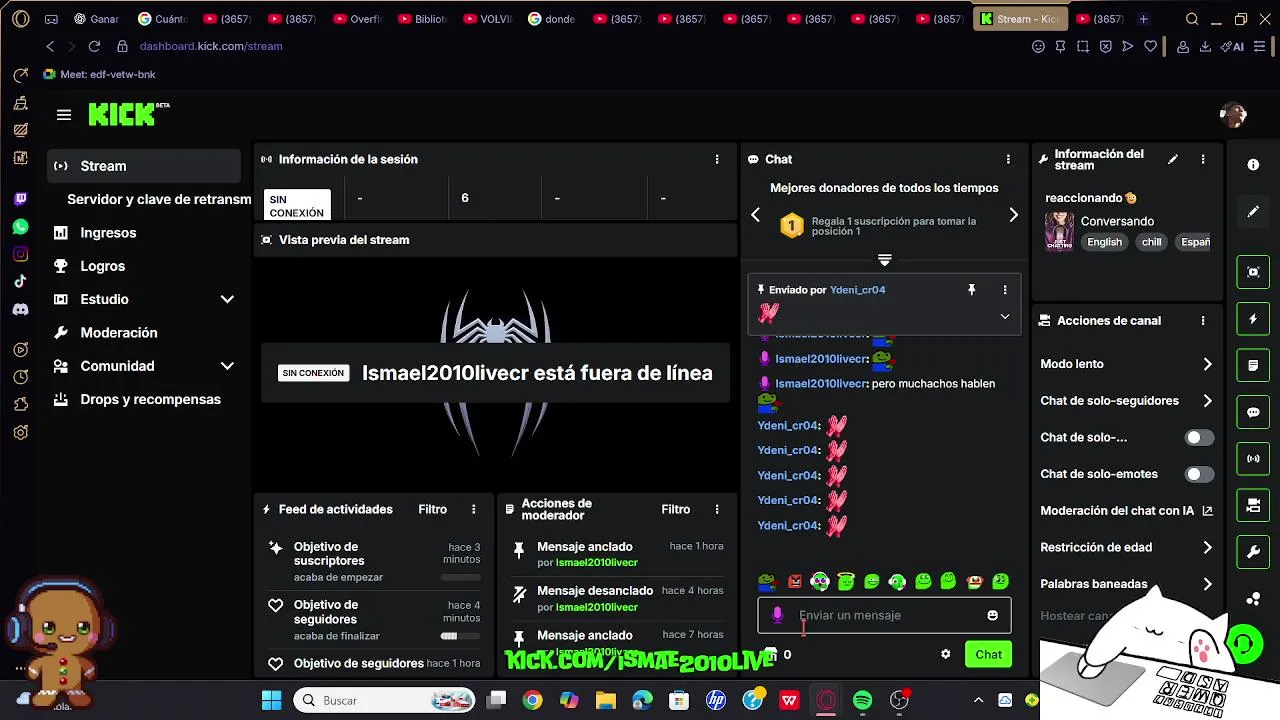
Task: Open Windows Start button
Action: tap(271, 700)
